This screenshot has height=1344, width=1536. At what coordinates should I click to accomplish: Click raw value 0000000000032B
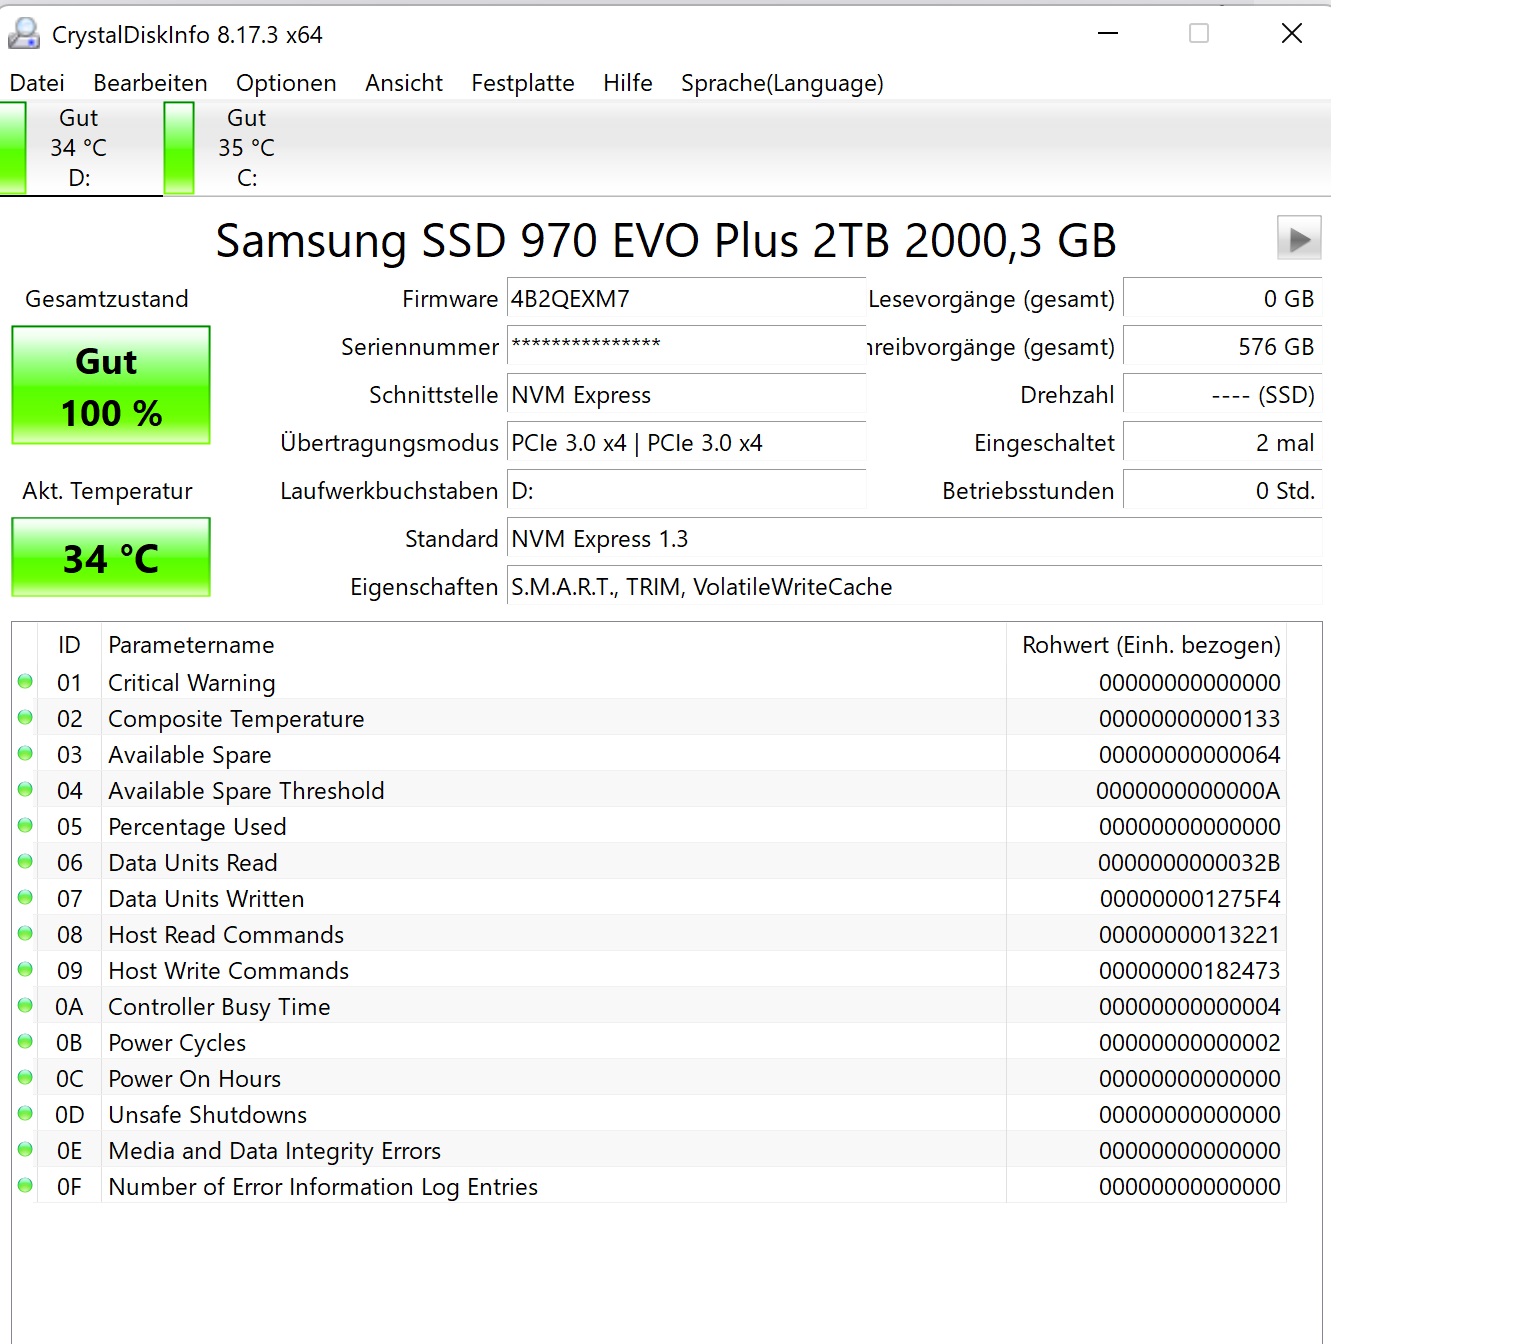[1189, 863]
